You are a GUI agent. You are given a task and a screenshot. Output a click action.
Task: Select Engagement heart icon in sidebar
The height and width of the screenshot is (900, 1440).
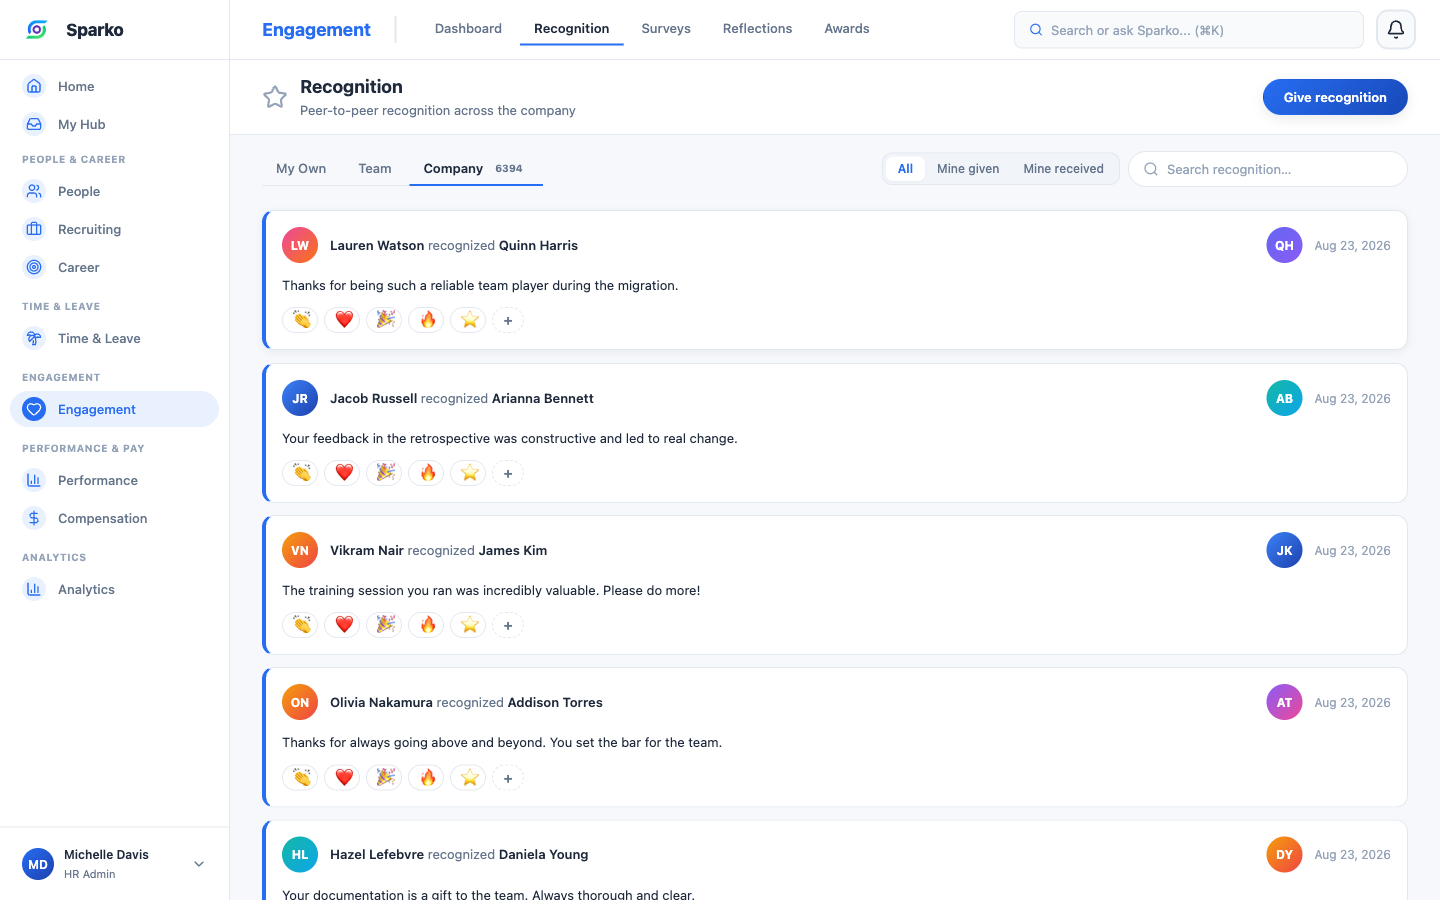(34, 409)
